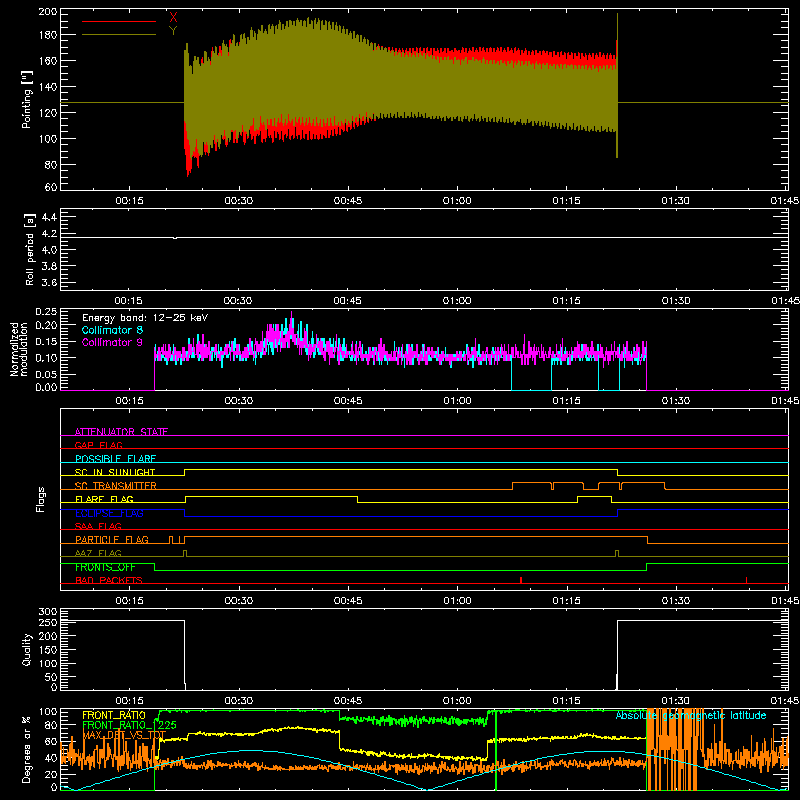
Task: Click the 4.0 tick on the Roll period axis
Action: [x=49, y=250]
